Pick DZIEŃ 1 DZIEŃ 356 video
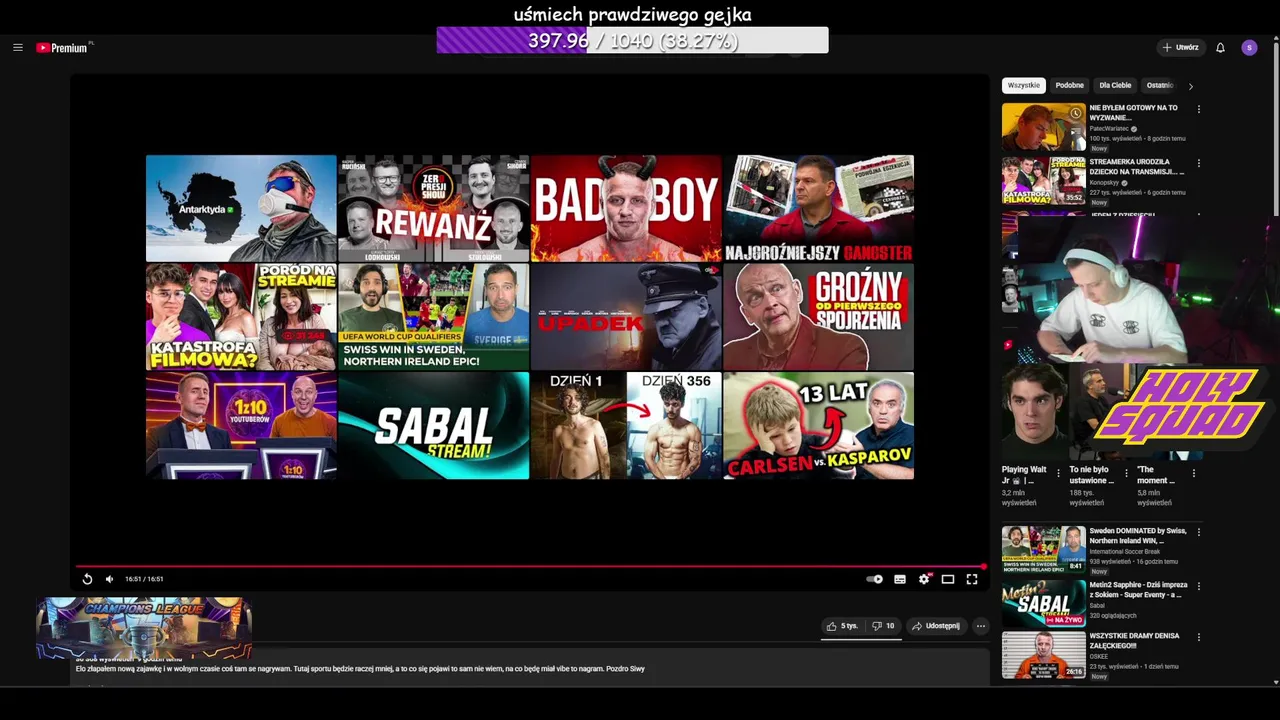The image size is (1280, 720). [626, 425]
